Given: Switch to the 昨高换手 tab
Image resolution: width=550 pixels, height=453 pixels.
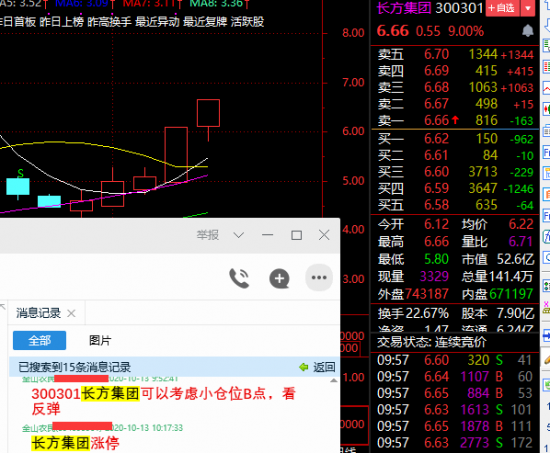Looking at the screenshot, I should pyautogui.click(x=109, y=22).
